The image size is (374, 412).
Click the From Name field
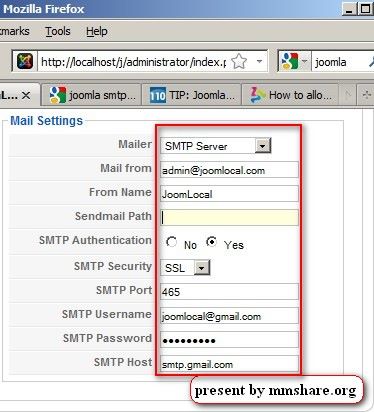coord(229,194)
